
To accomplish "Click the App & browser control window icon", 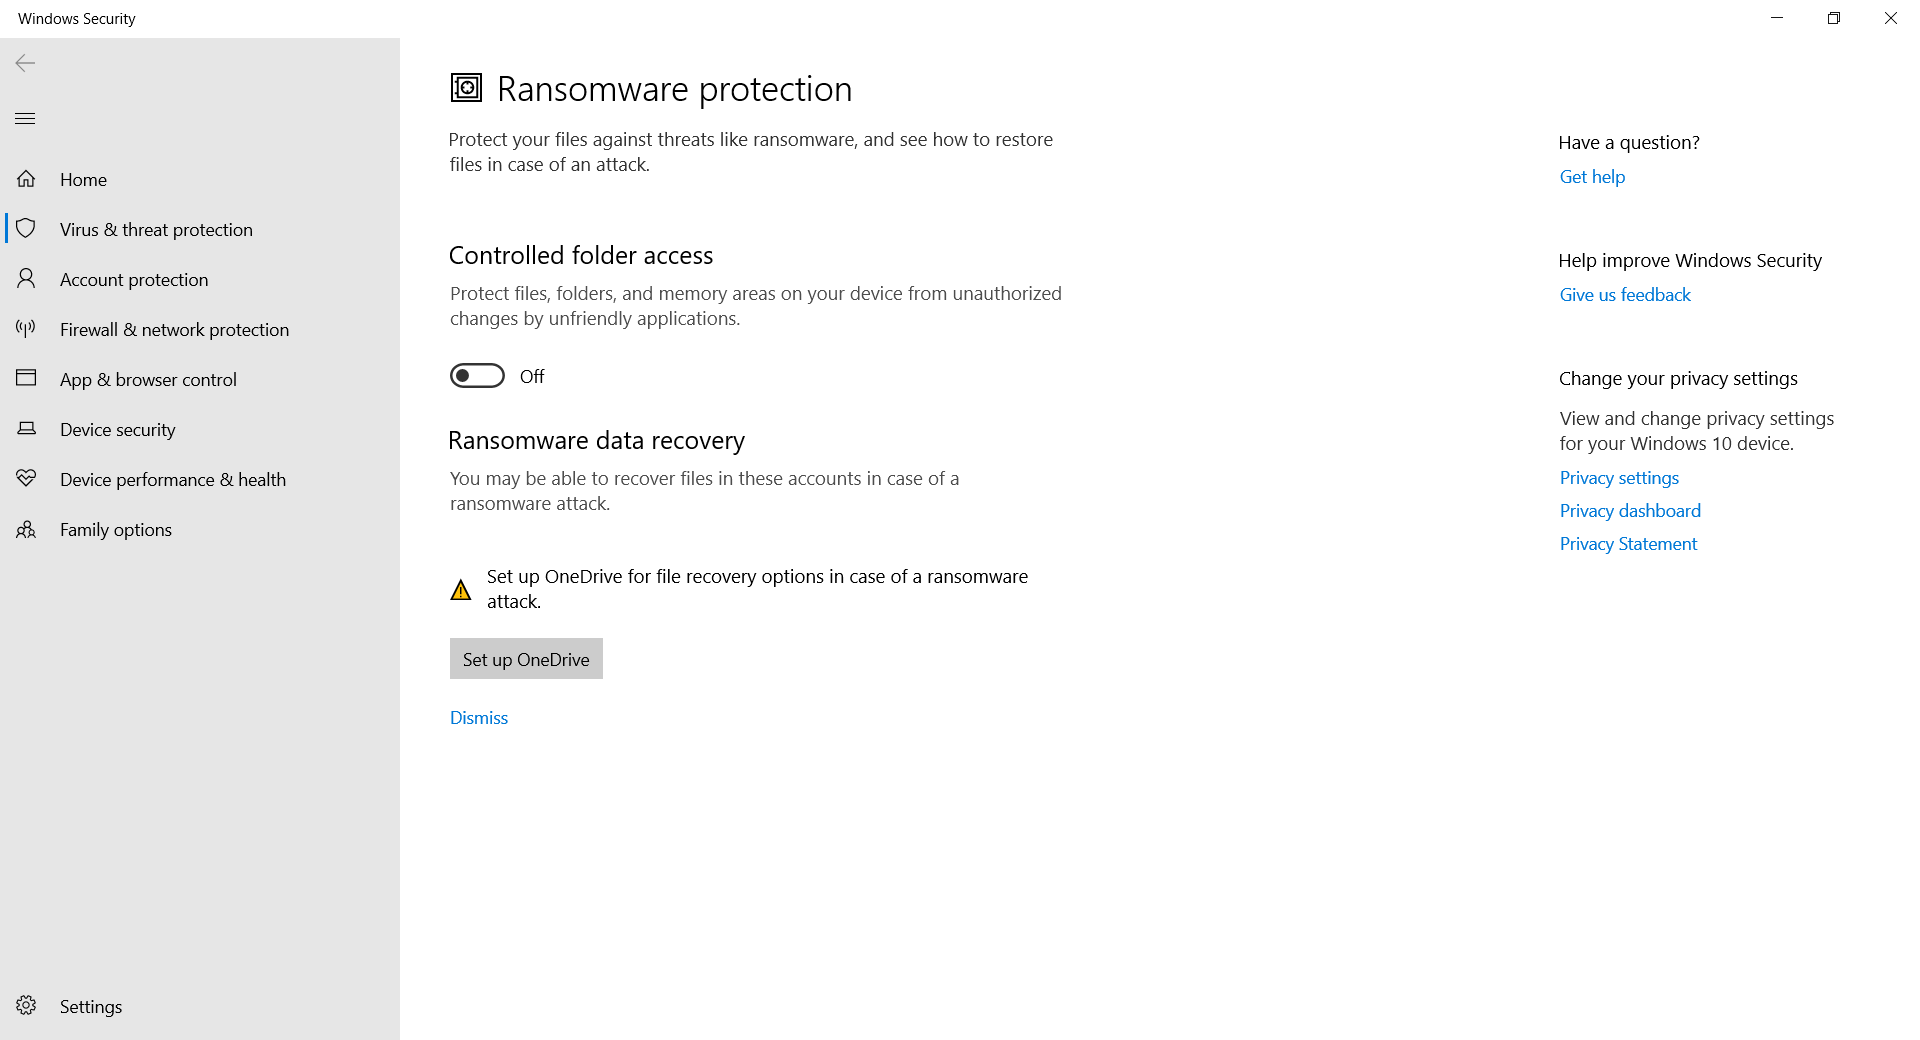I will [x=26, y=379].
